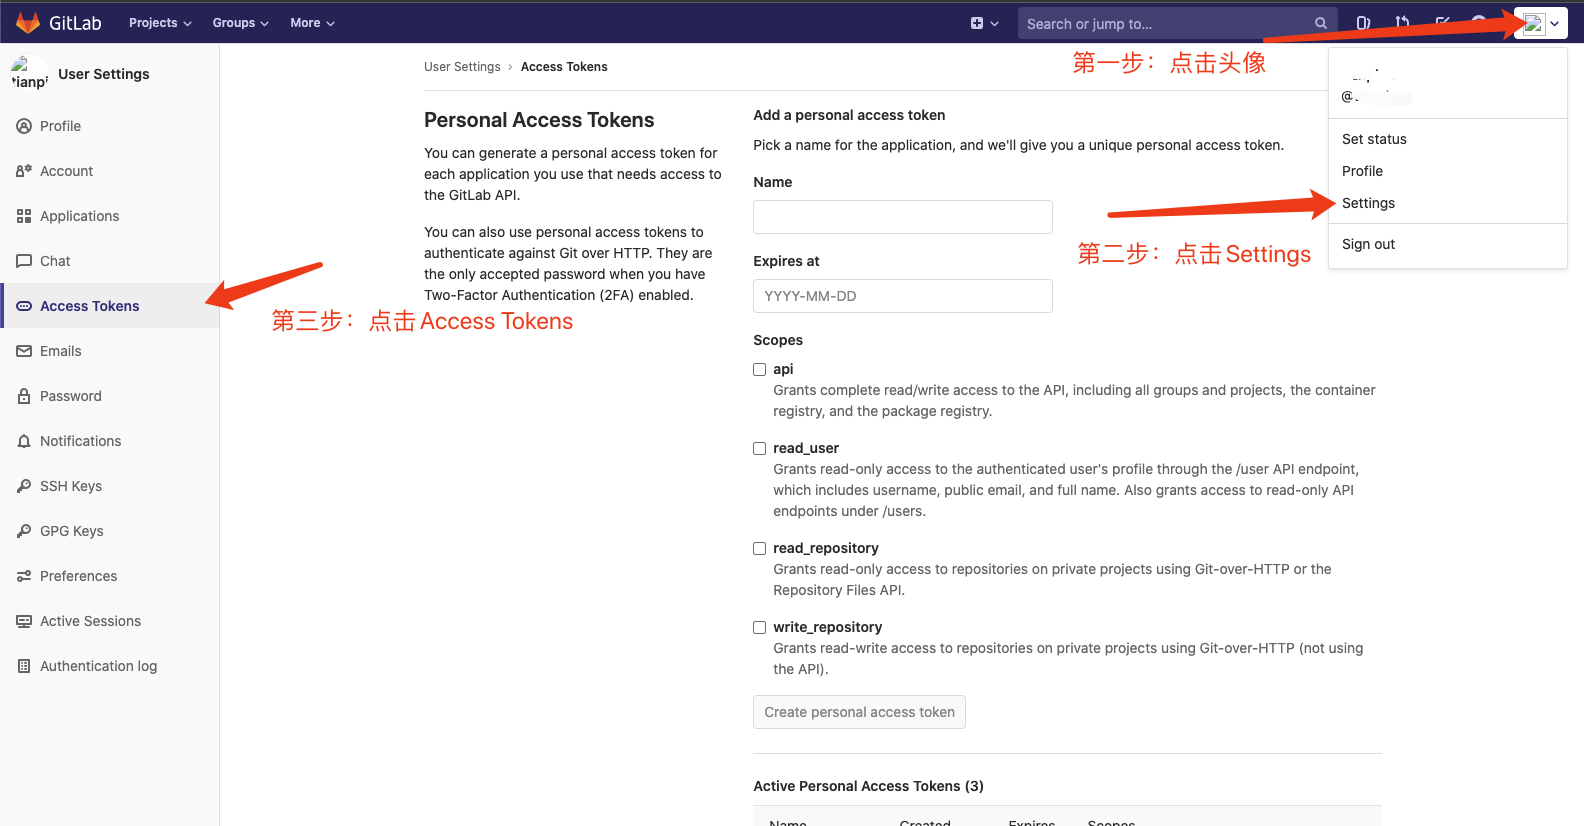Screen dimensions: 1584x826
Task: Click the GitLab fox logo
Action: click(x=28, y=22)
